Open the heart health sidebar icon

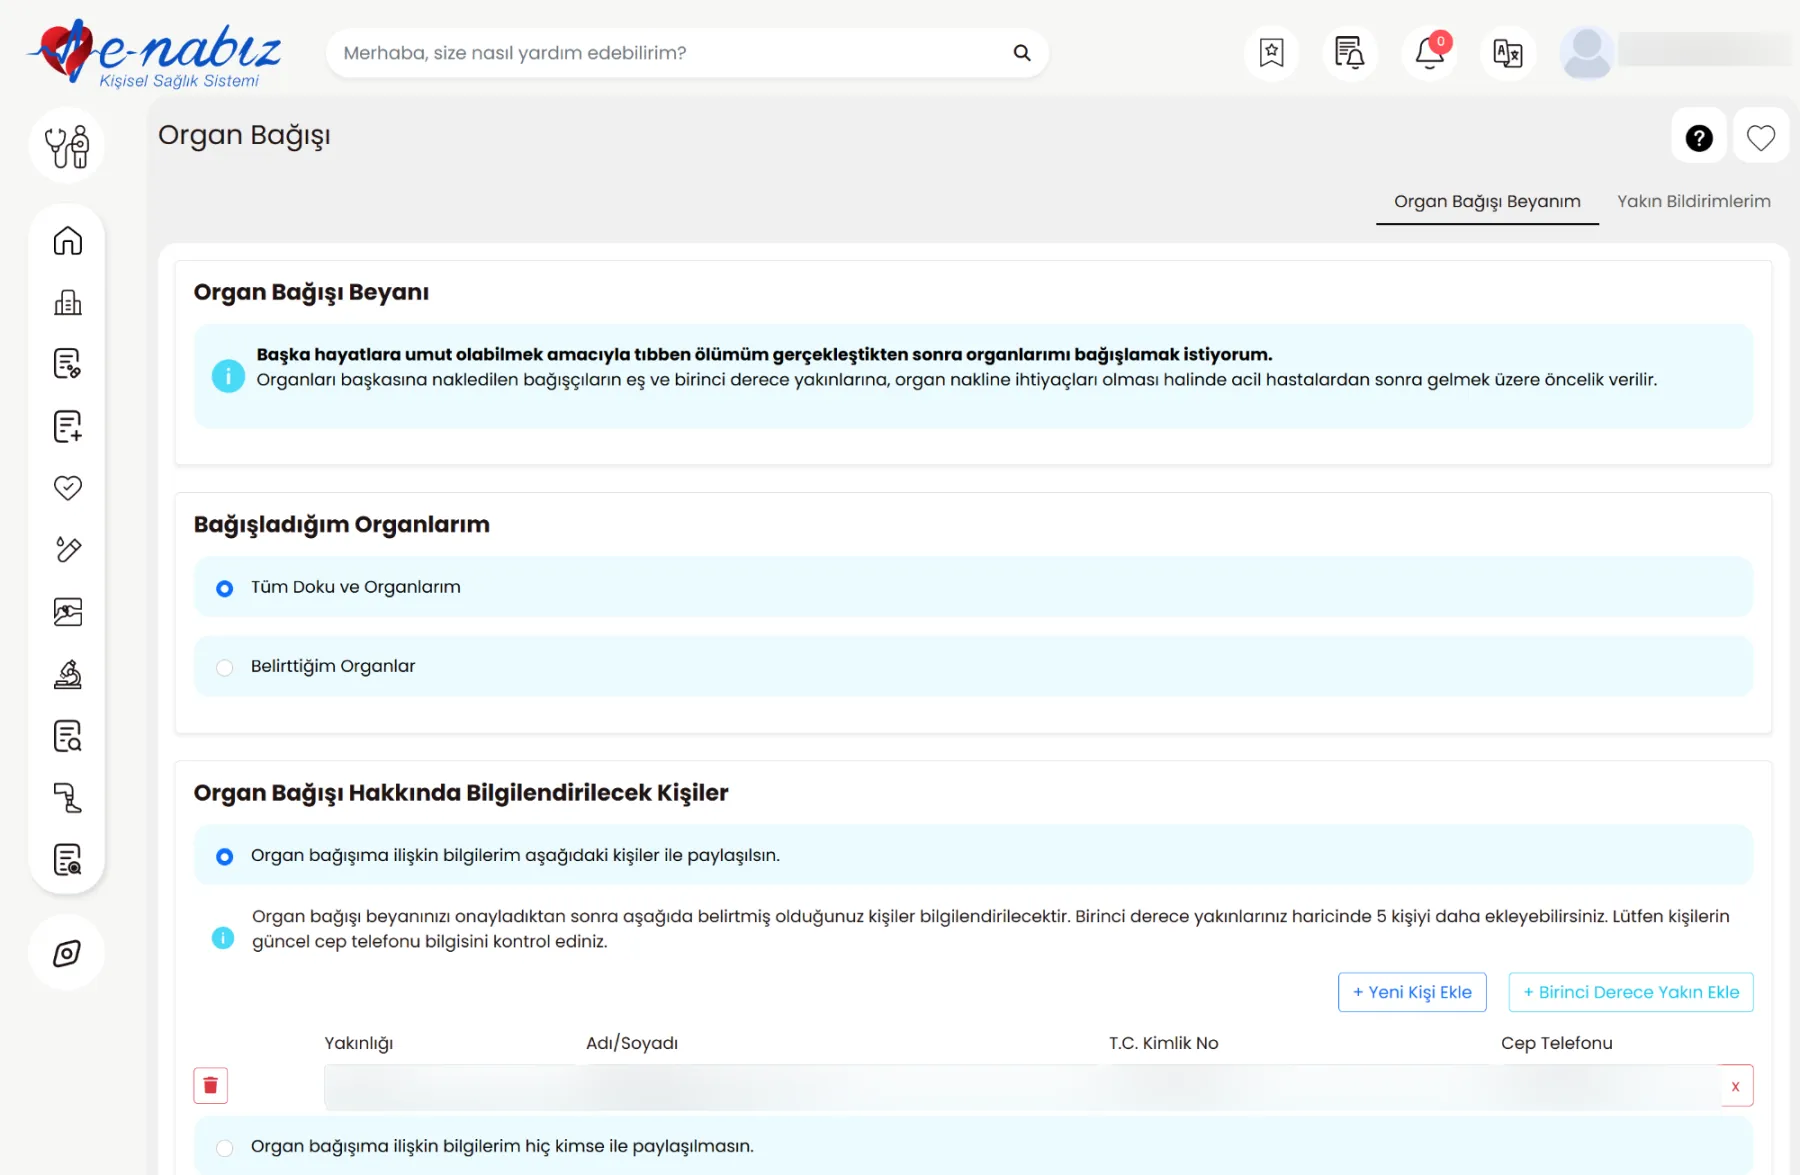[x=67, y=488]
